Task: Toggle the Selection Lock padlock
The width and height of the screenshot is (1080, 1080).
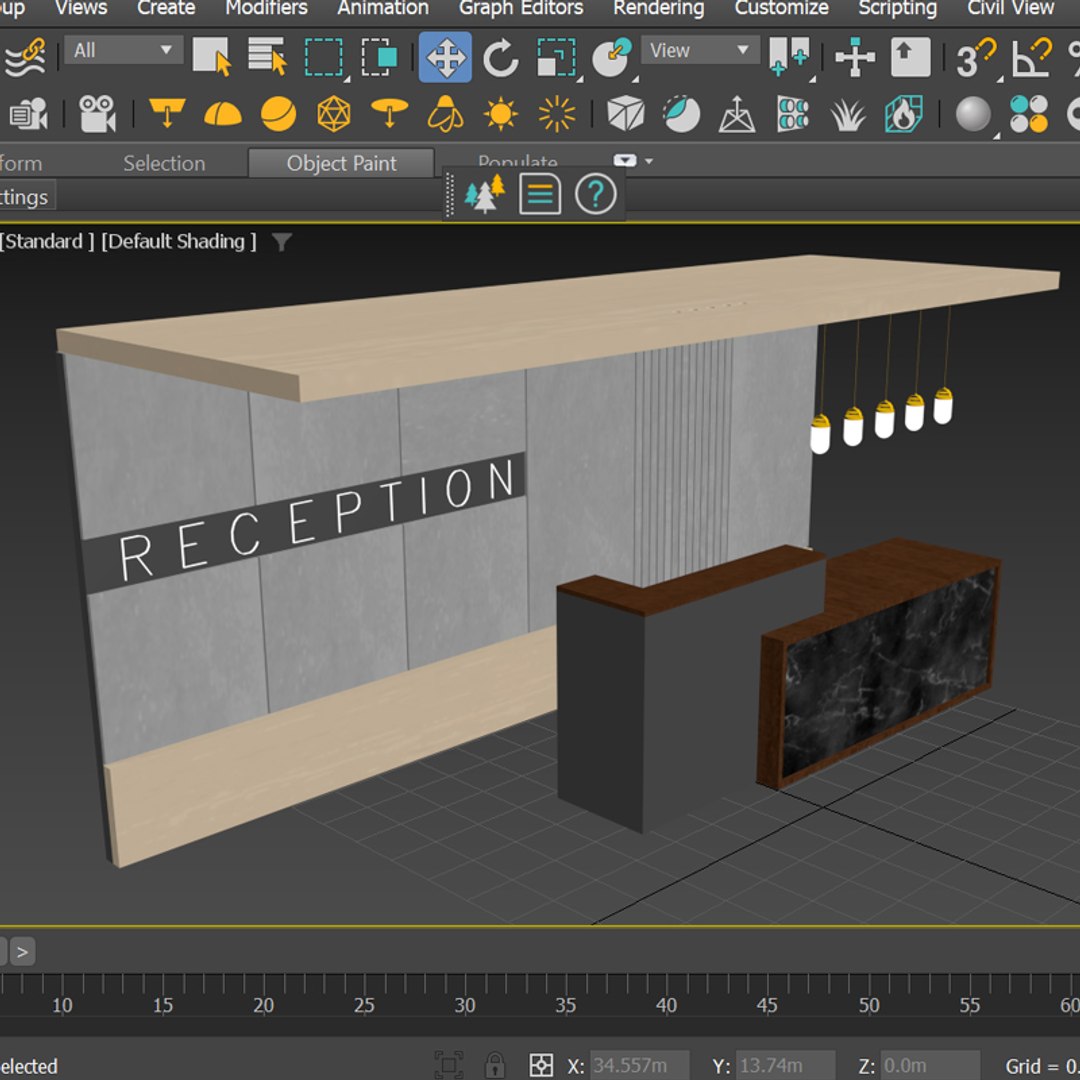Action: pyautogui.click(x=495, y=1066)
